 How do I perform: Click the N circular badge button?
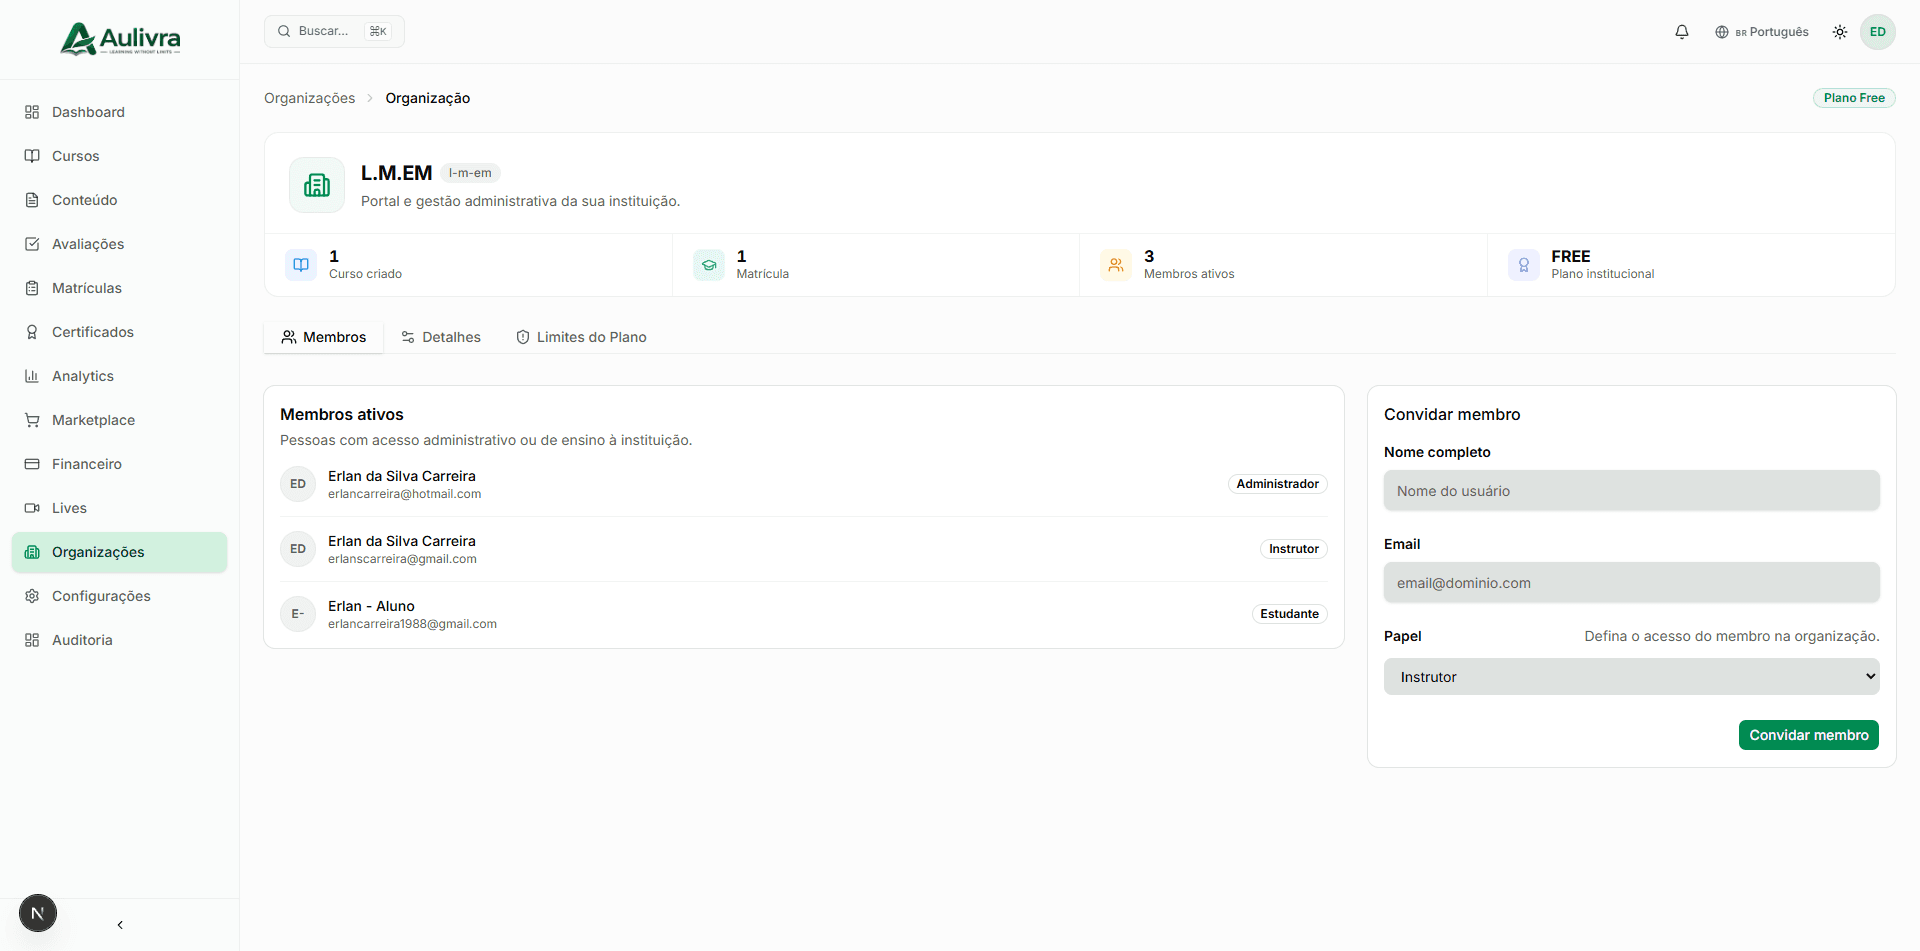[38, 913]
